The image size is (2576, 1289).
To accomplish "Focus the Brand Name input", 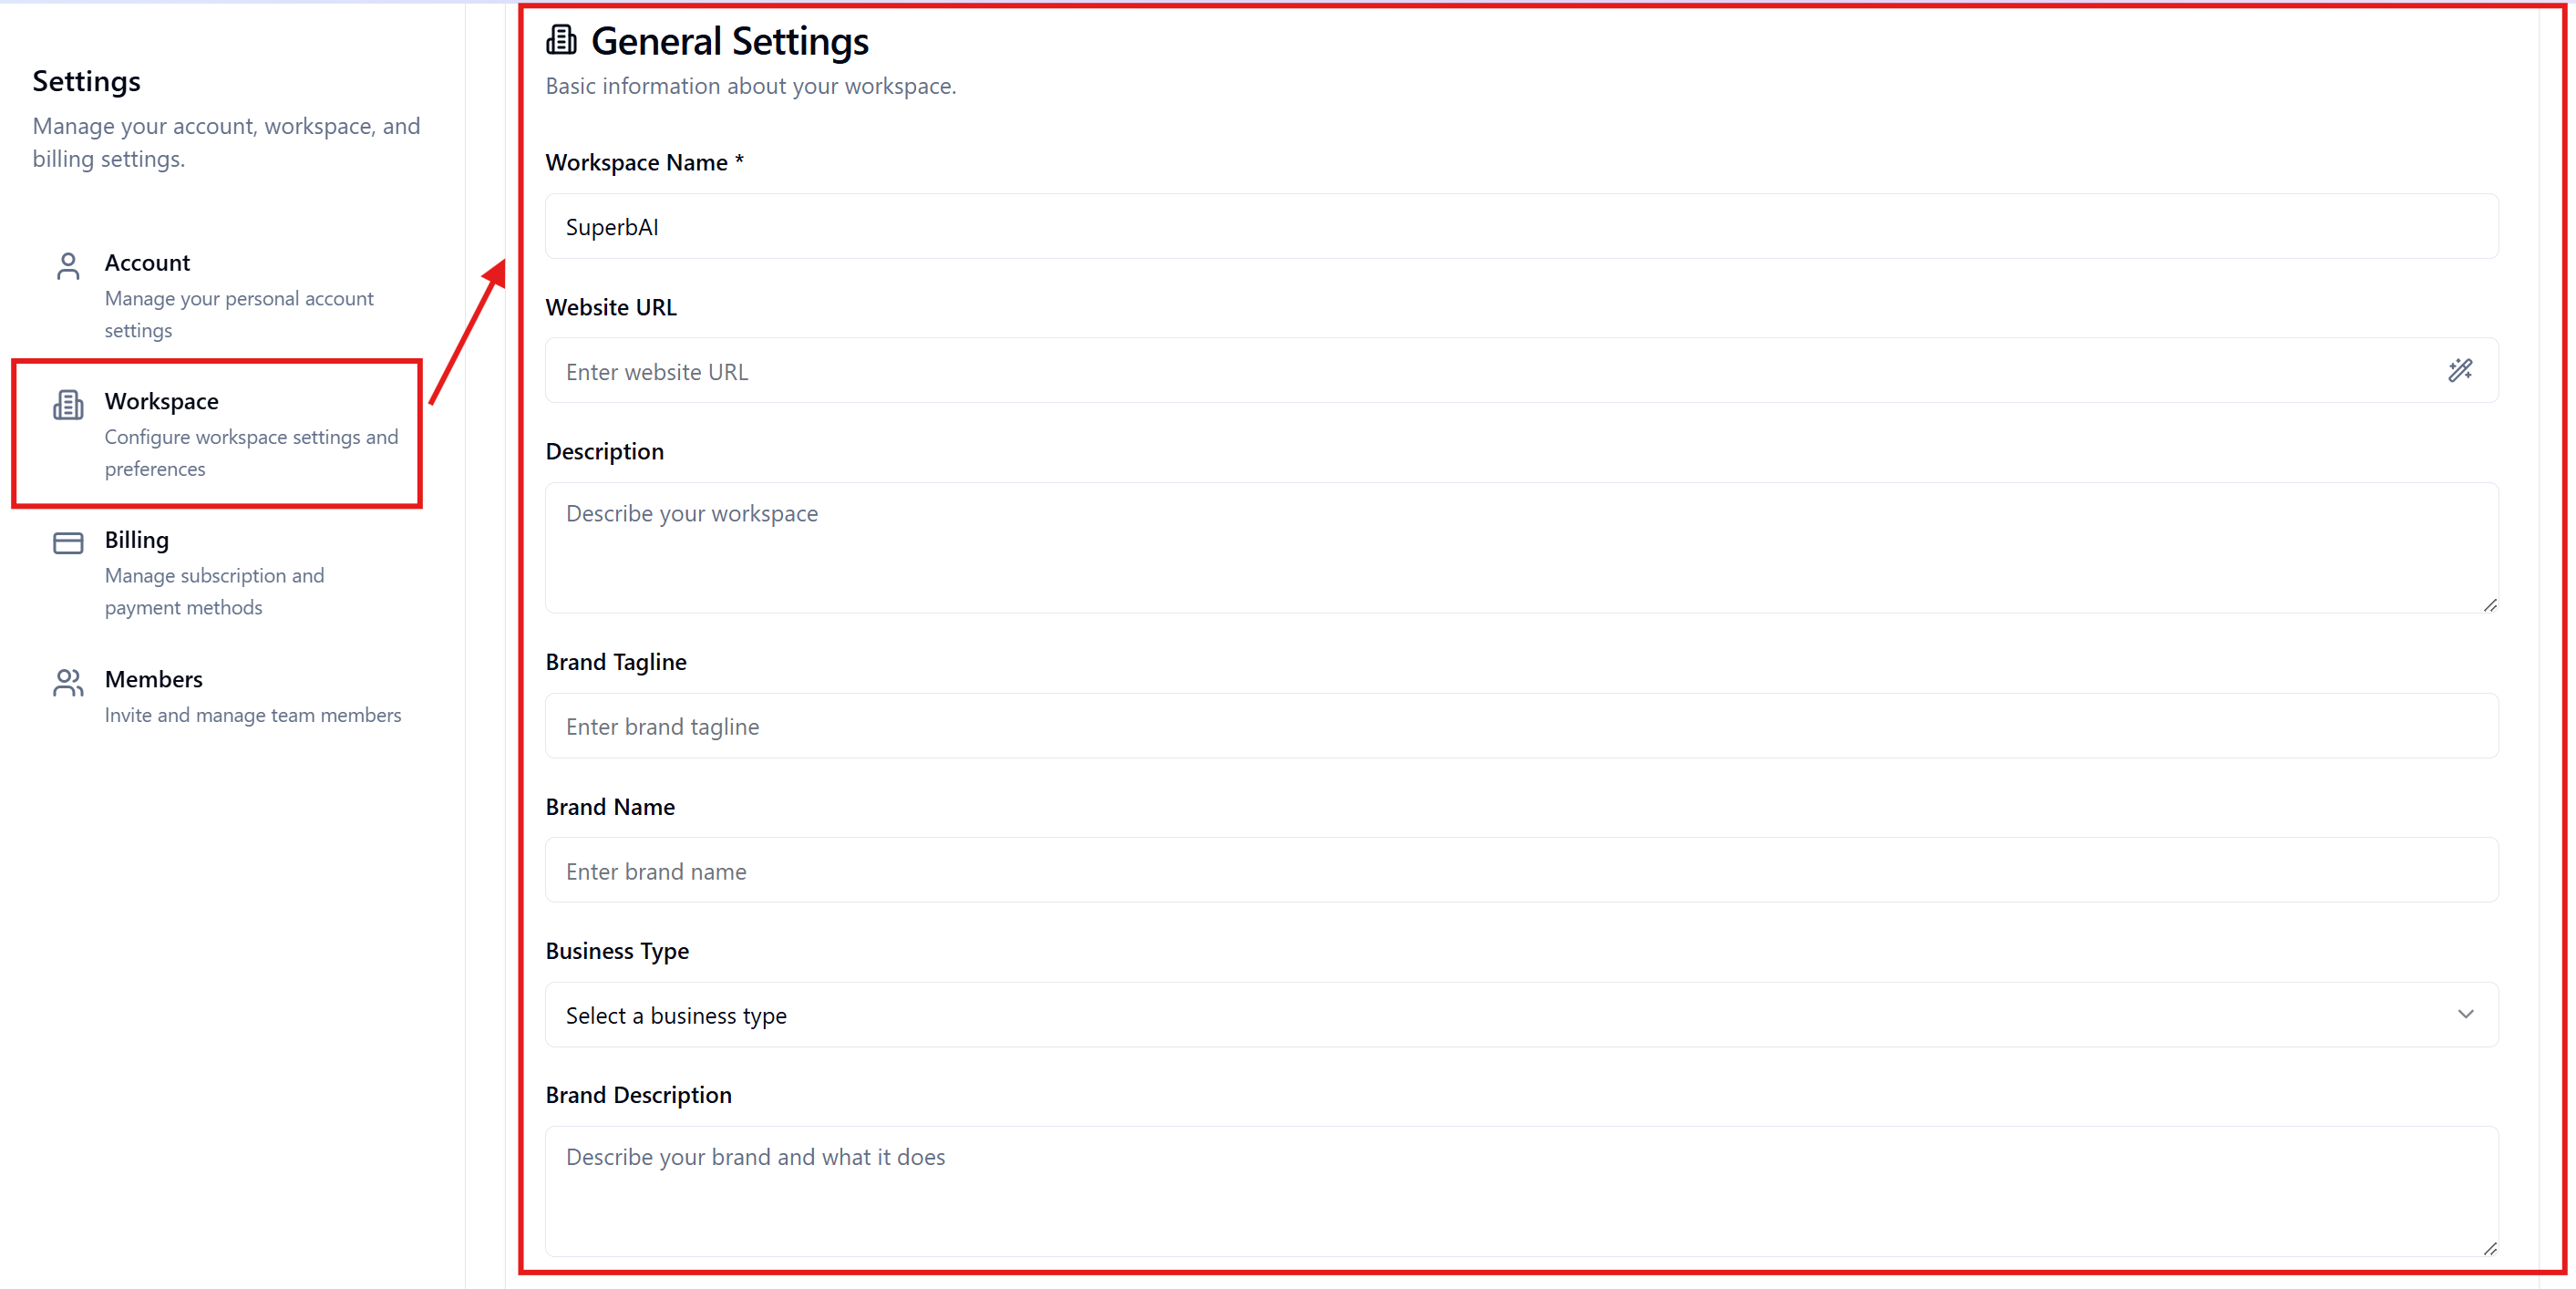I will (x=1520, y=871).
